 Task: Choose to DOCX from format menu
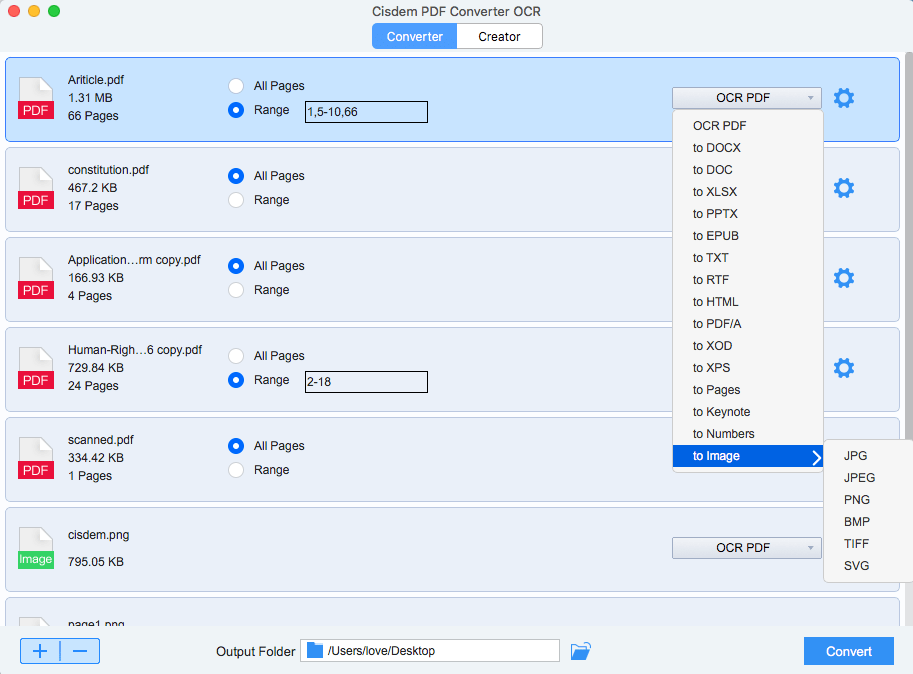717,148
